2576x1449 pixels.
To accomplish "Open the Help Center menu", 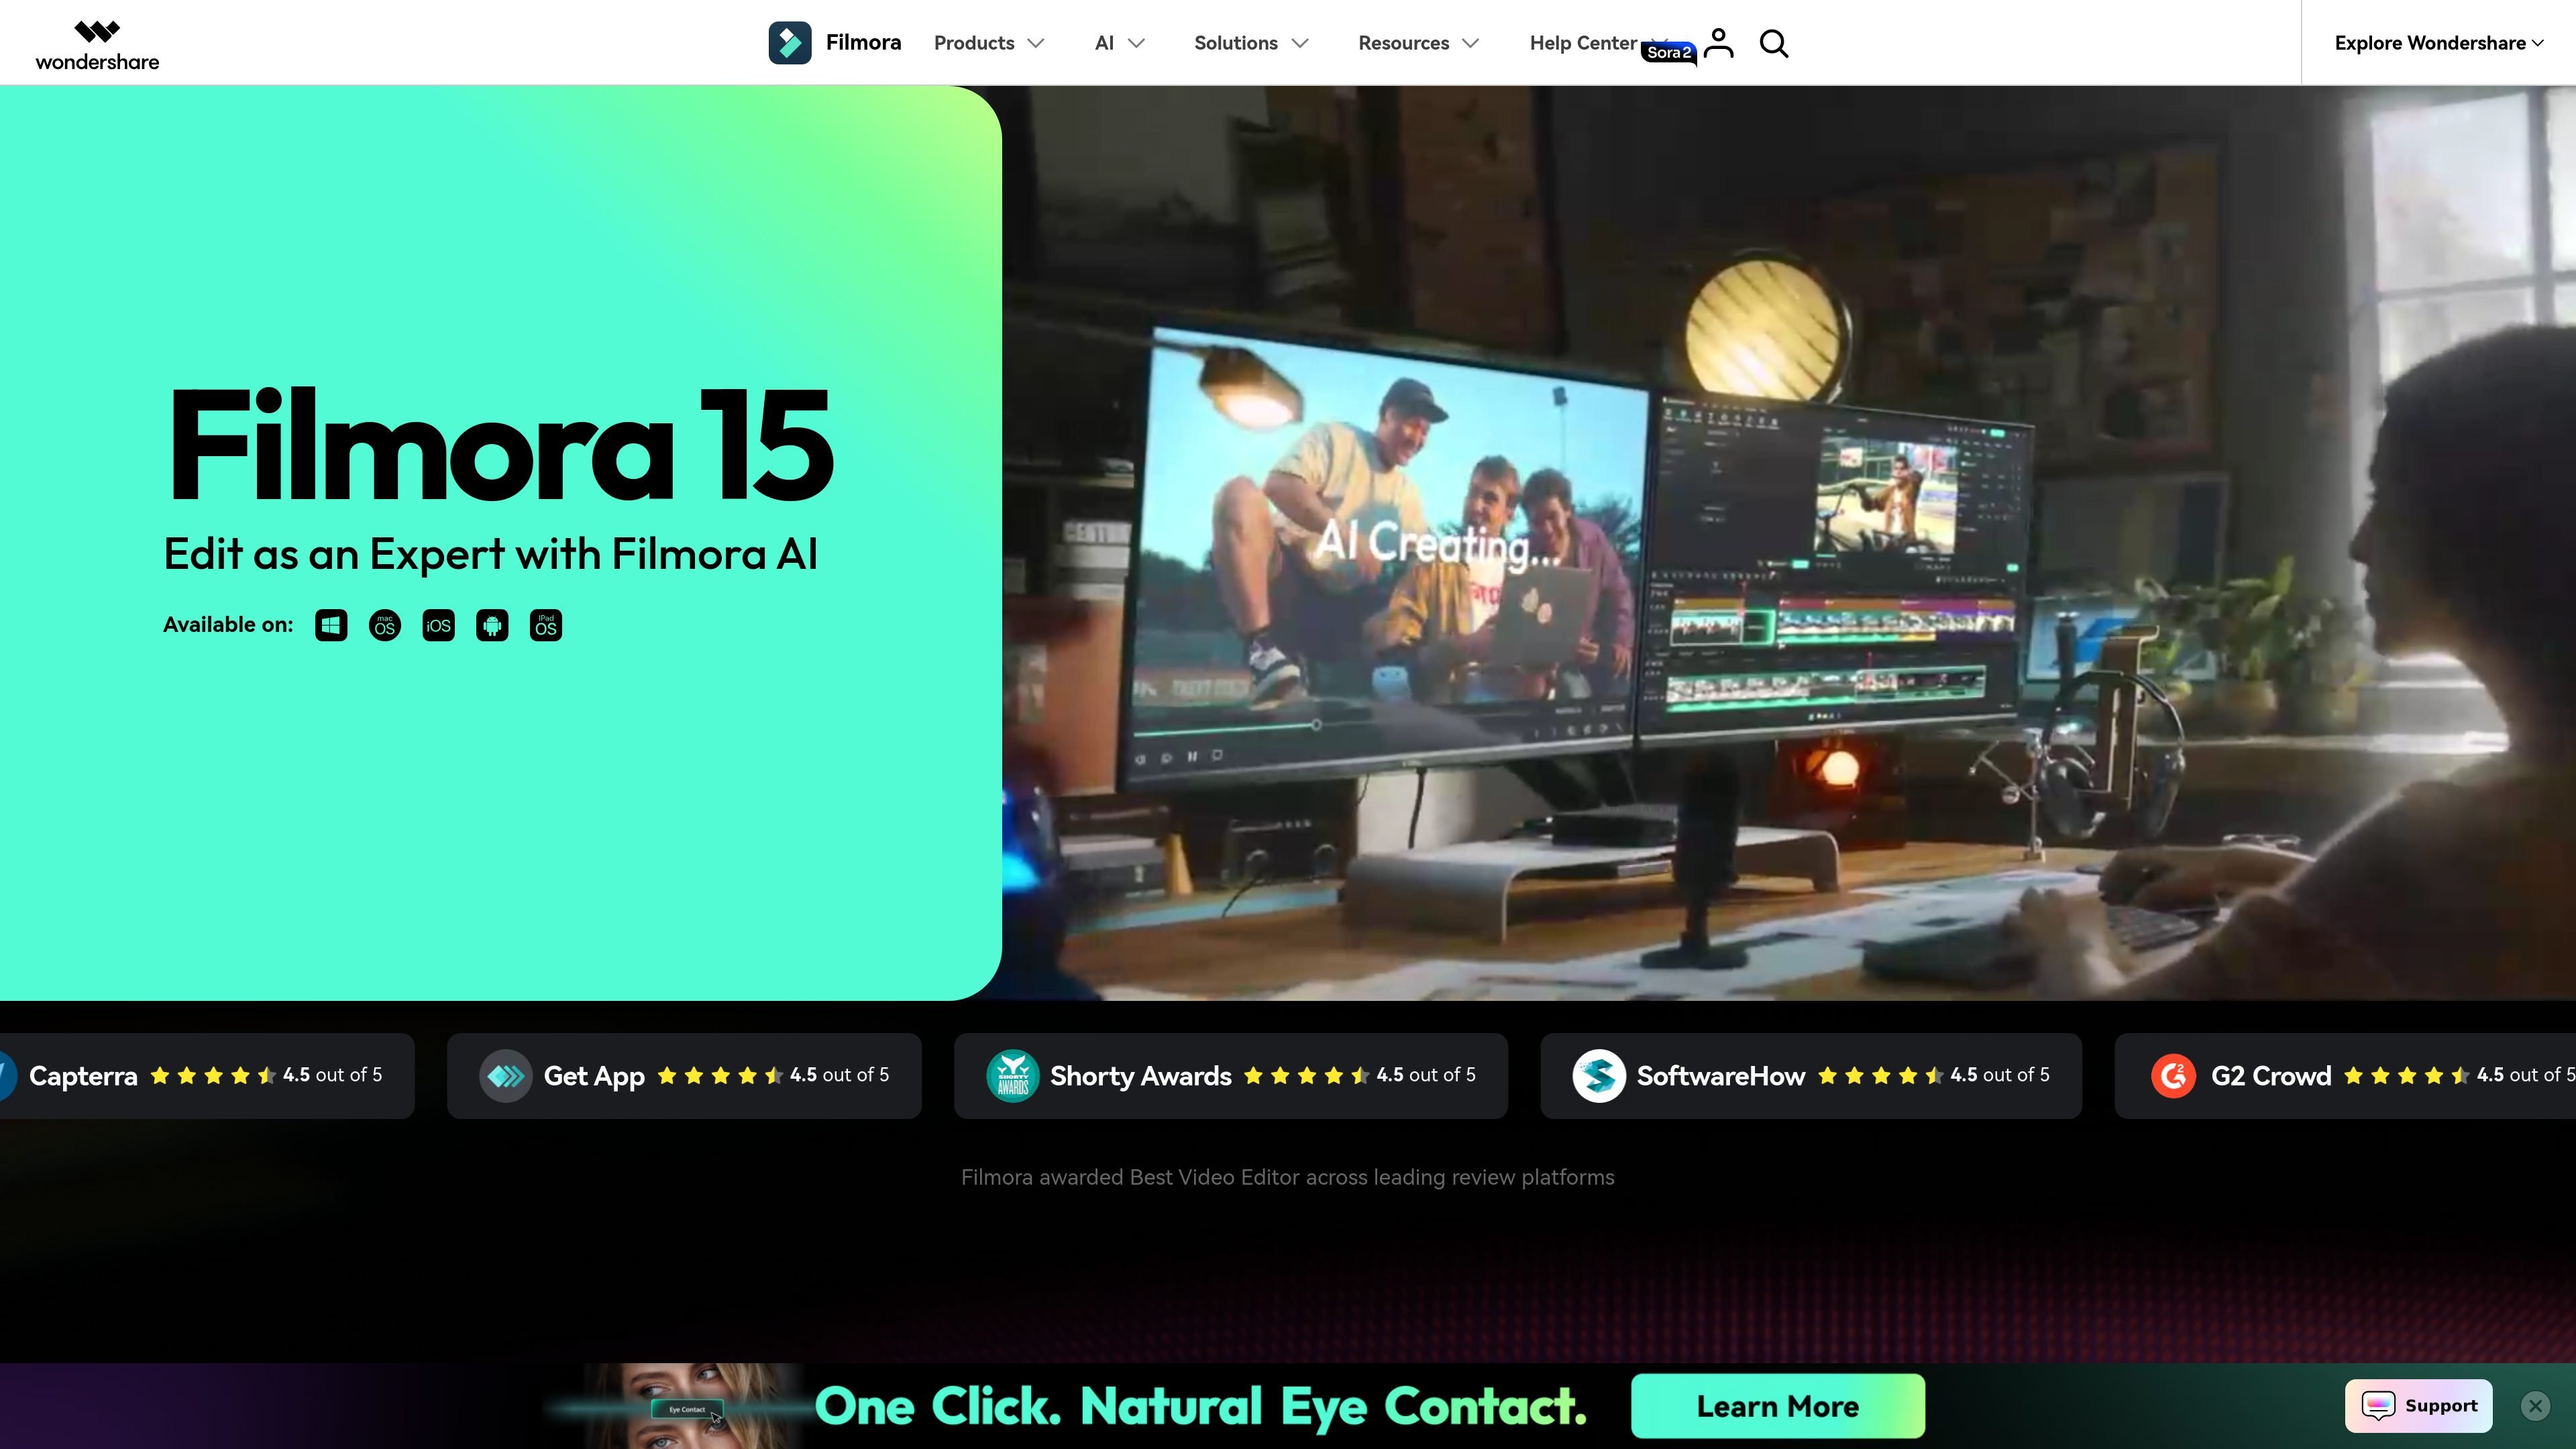I will point(1583,43).
